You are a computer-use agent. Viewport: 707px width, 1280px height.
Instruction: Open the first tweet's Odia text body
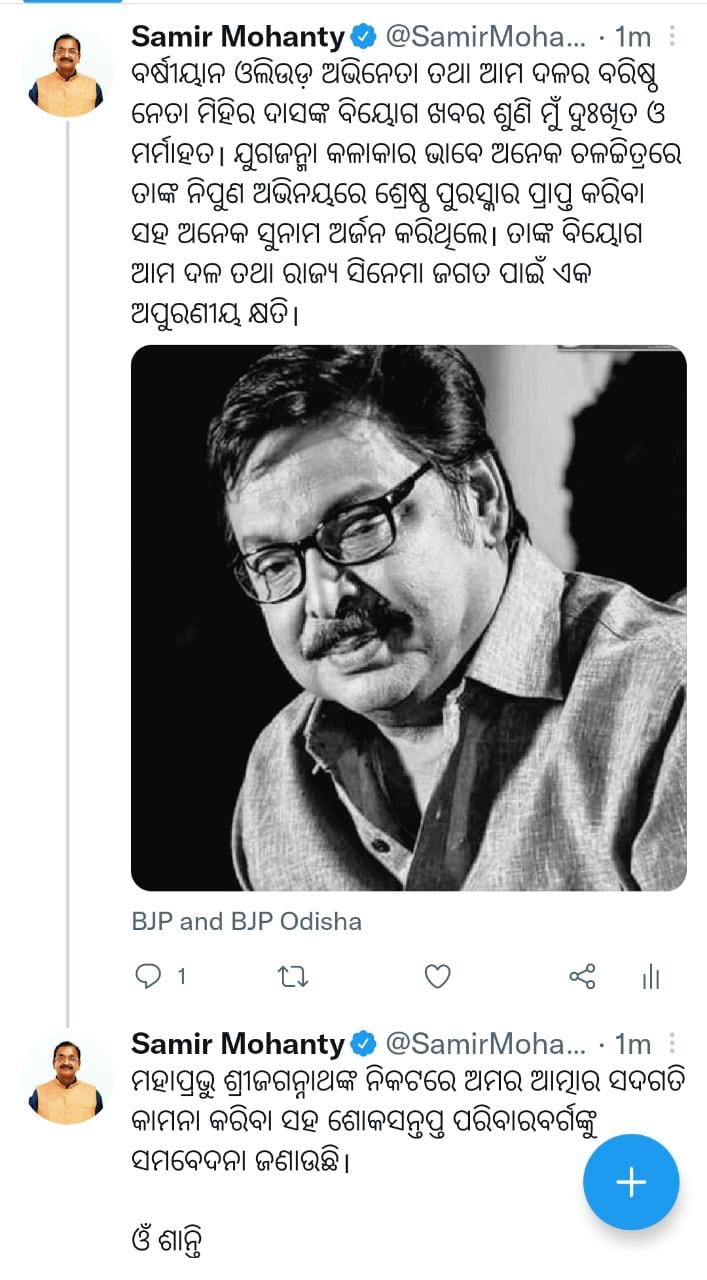point(400,190)
